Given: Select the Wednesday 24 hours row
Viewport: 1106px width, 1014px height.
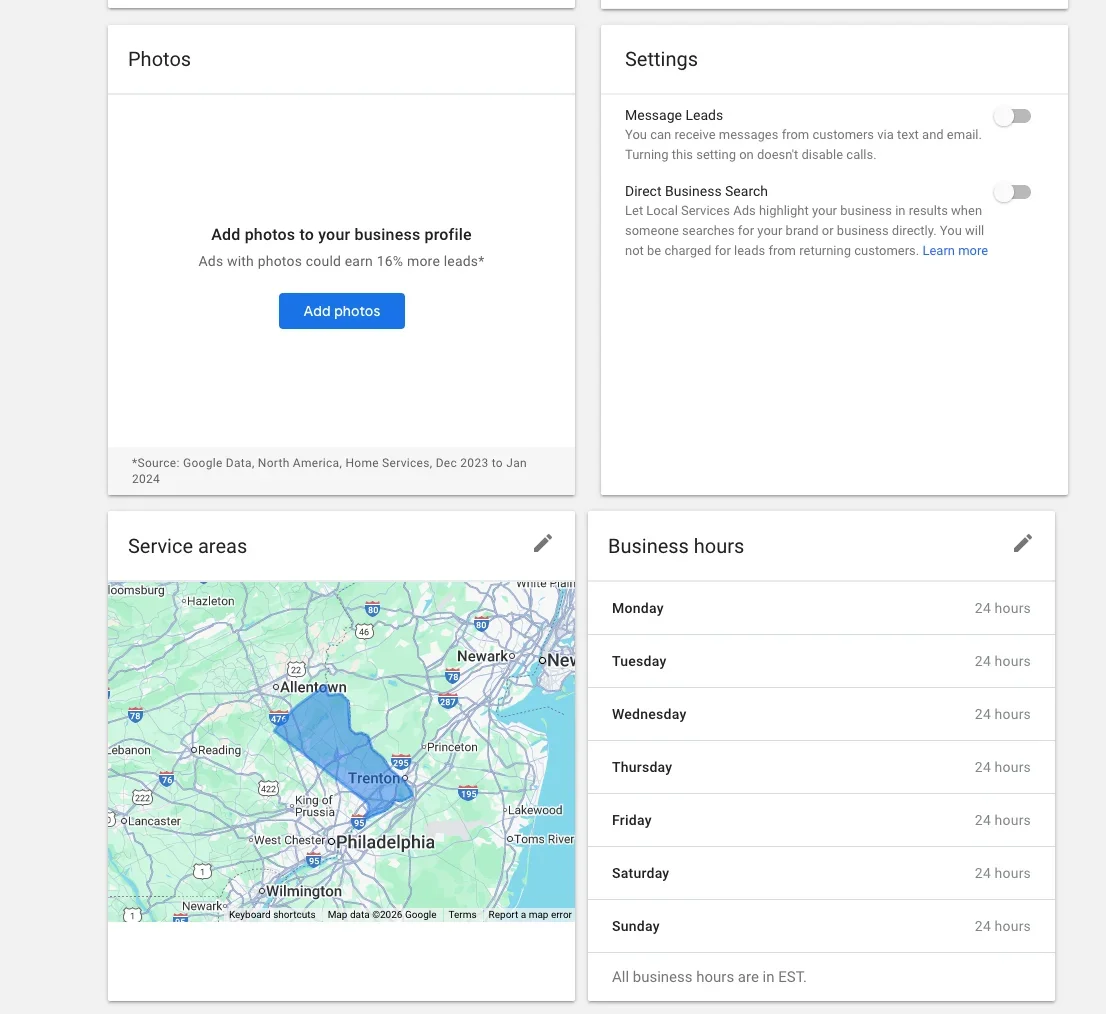Looking at the screenshot, I should 820,714.
